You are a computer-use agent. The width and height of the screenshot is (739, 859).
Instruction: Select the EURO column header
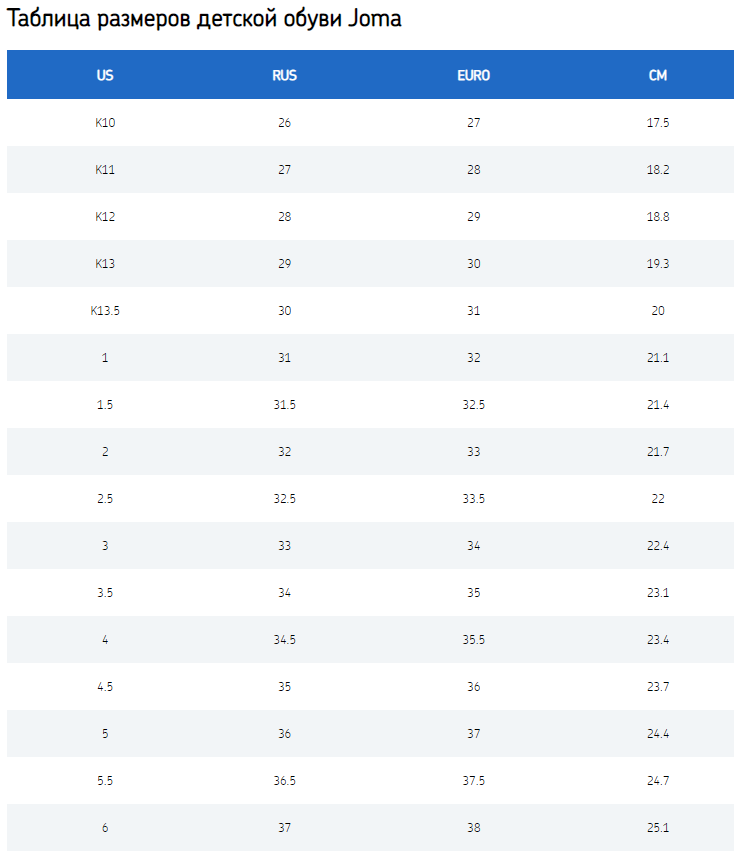coord(474,75)
